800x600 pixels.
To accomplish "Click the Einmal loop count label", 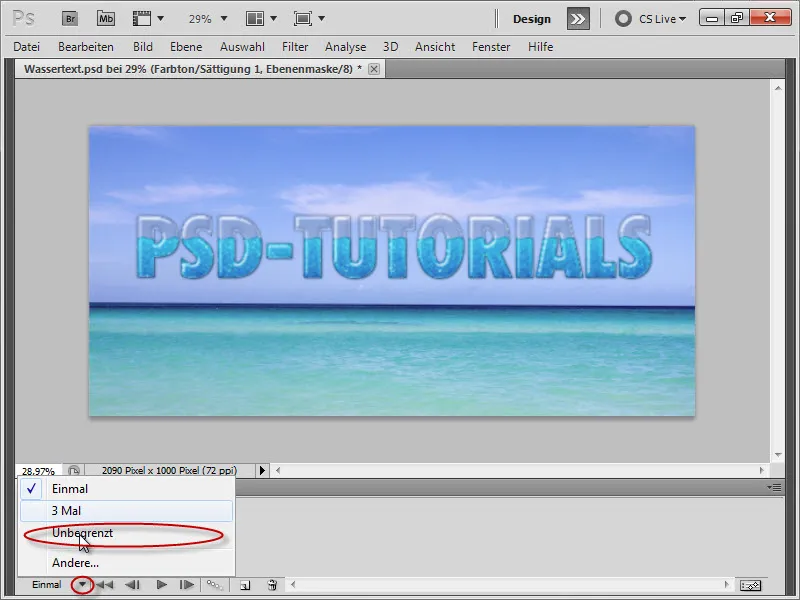I will 46,585.
